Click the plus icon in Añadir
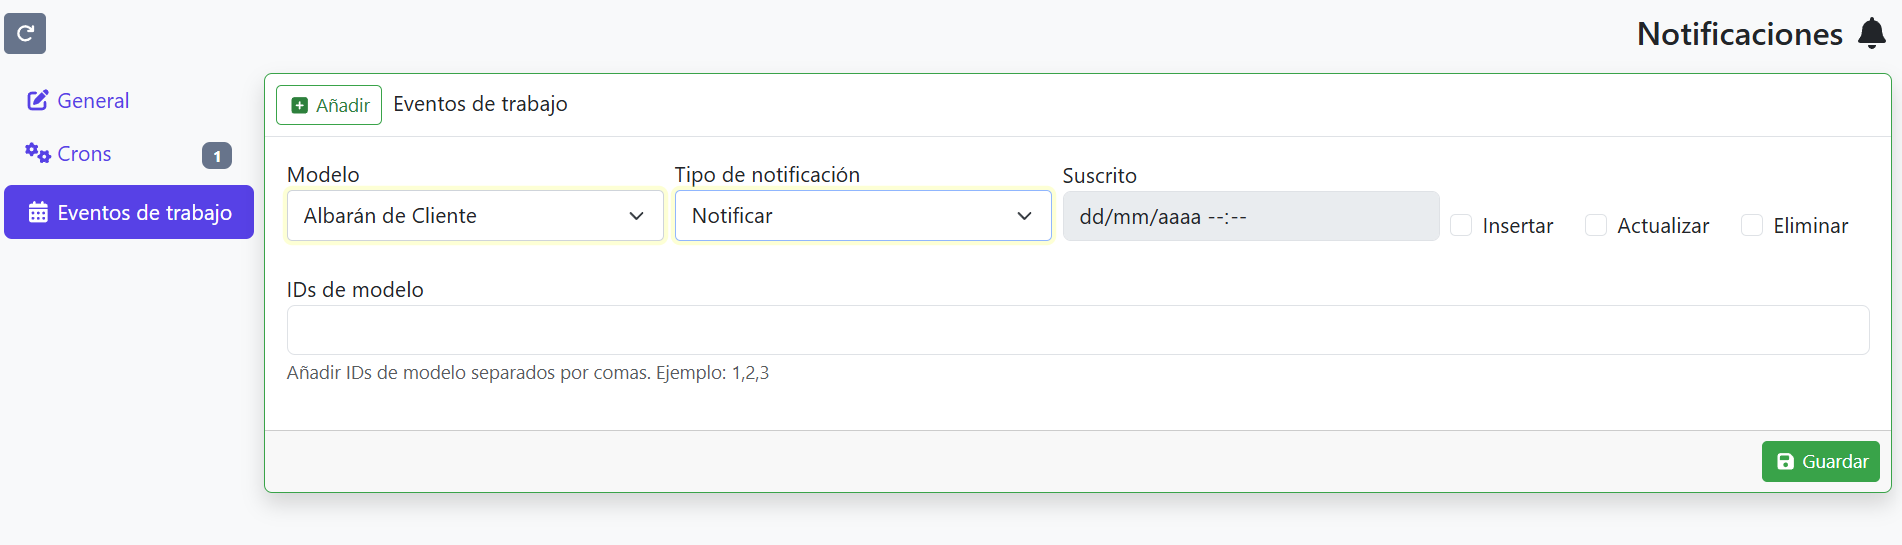The image size is (1902, 545). click(299, 105)
